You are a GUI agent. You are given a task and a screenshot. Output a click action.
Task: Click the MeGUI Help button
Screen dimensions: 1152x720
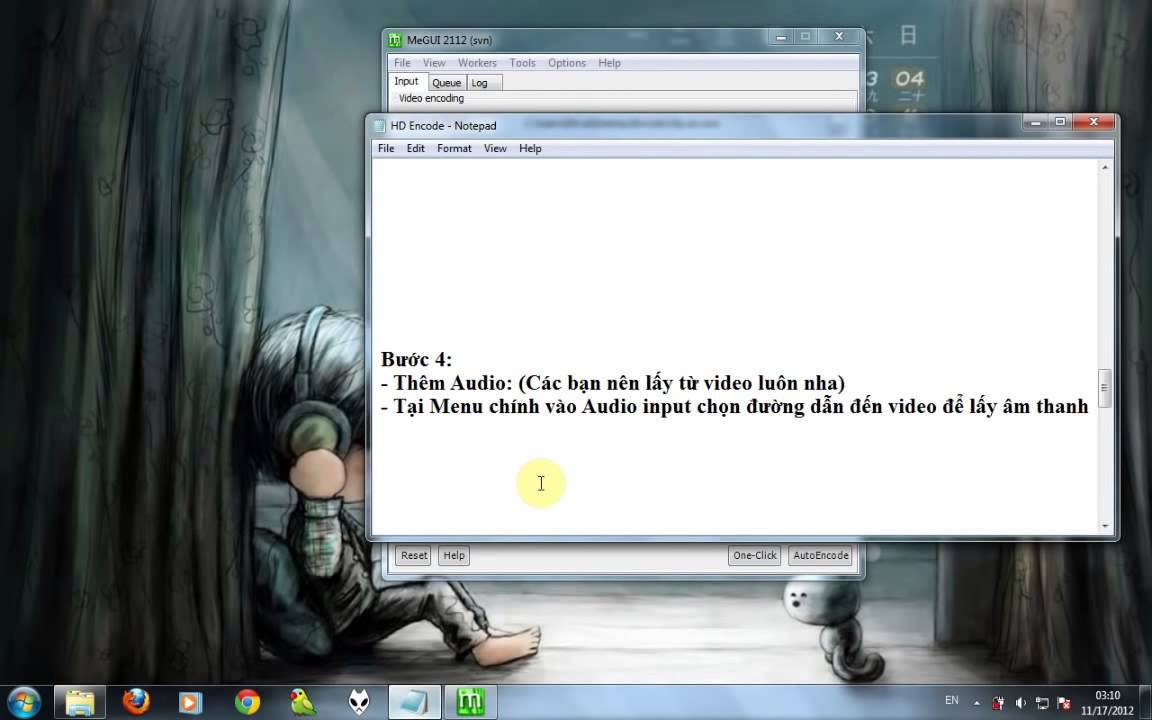454,555
